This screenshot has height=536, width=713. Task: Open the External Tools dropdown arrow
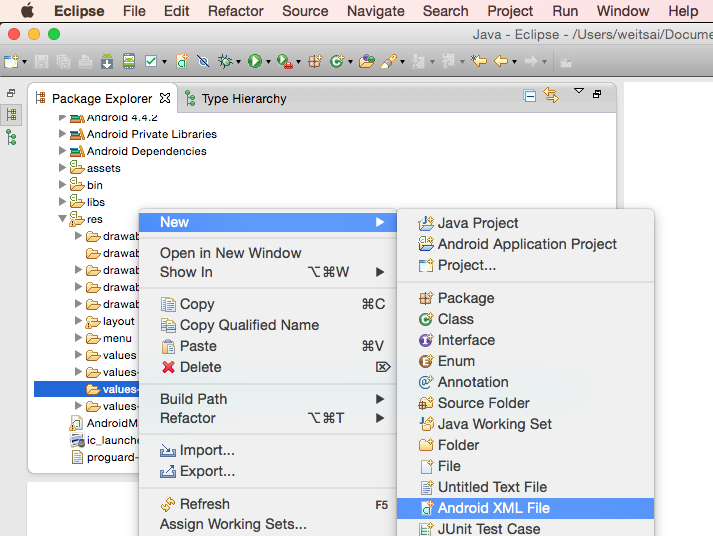tap(298, 62)
